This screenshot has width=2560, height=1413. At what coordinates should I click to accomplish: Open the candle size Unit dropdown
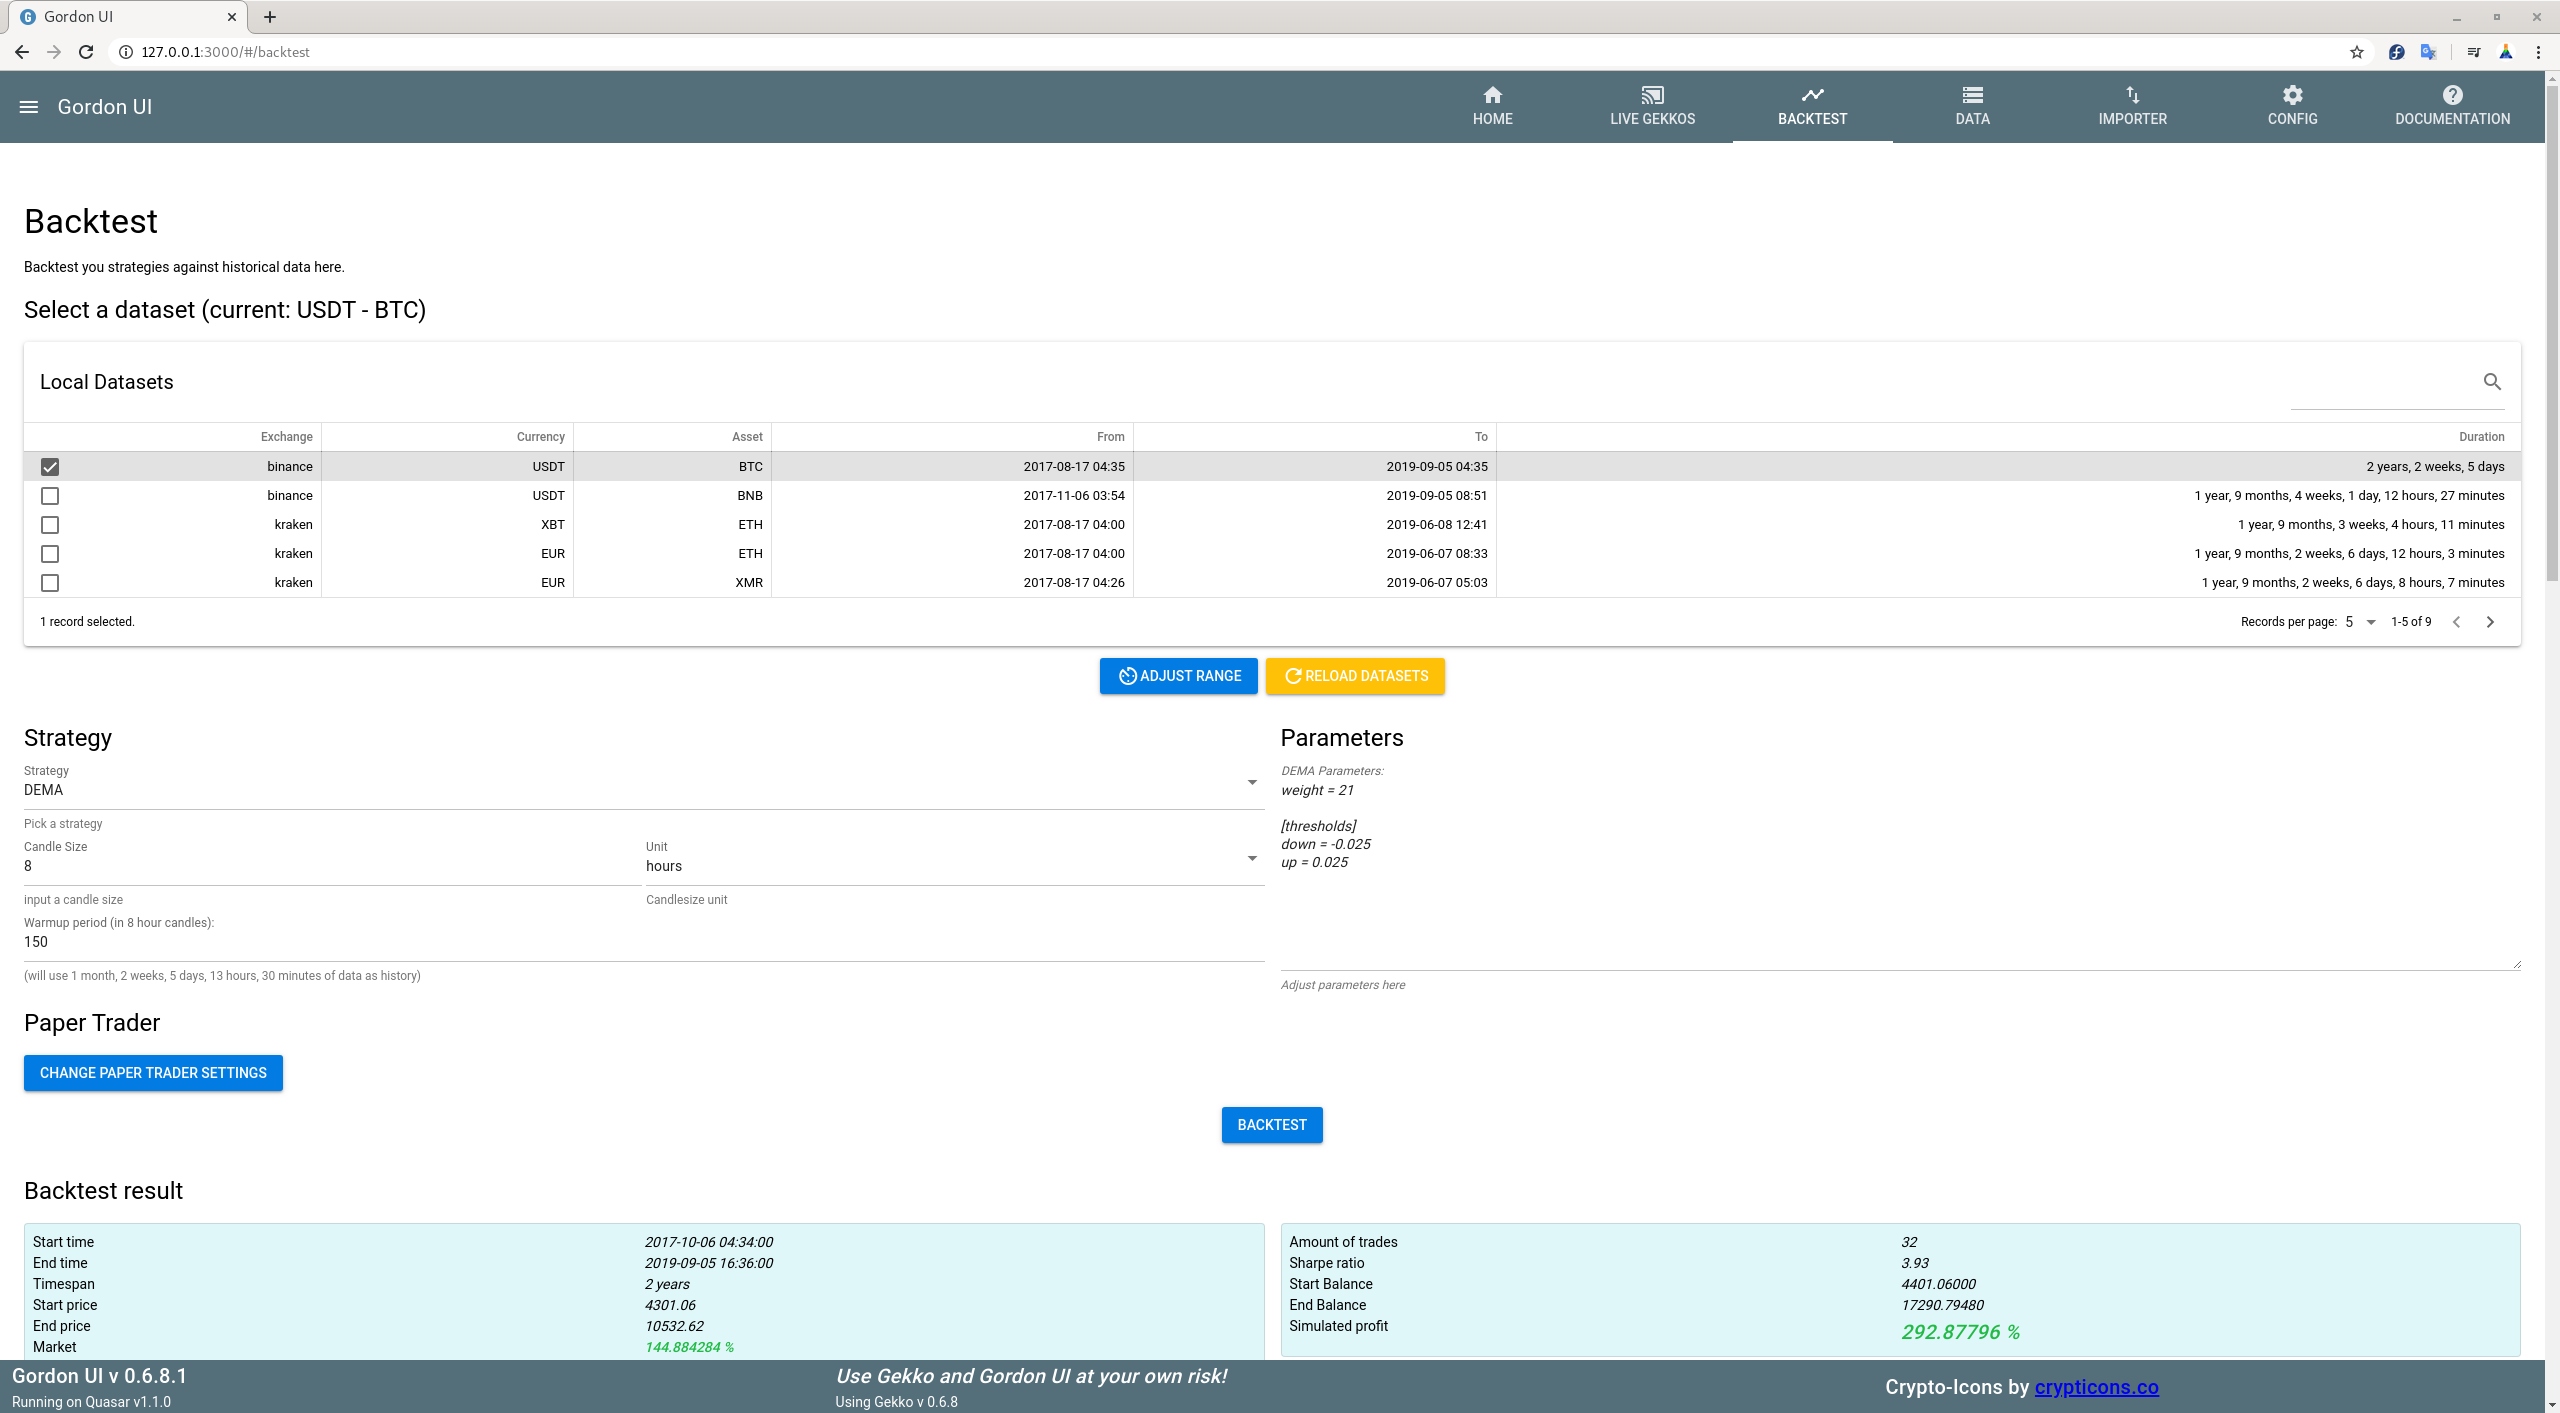(x=1251, y=859)
